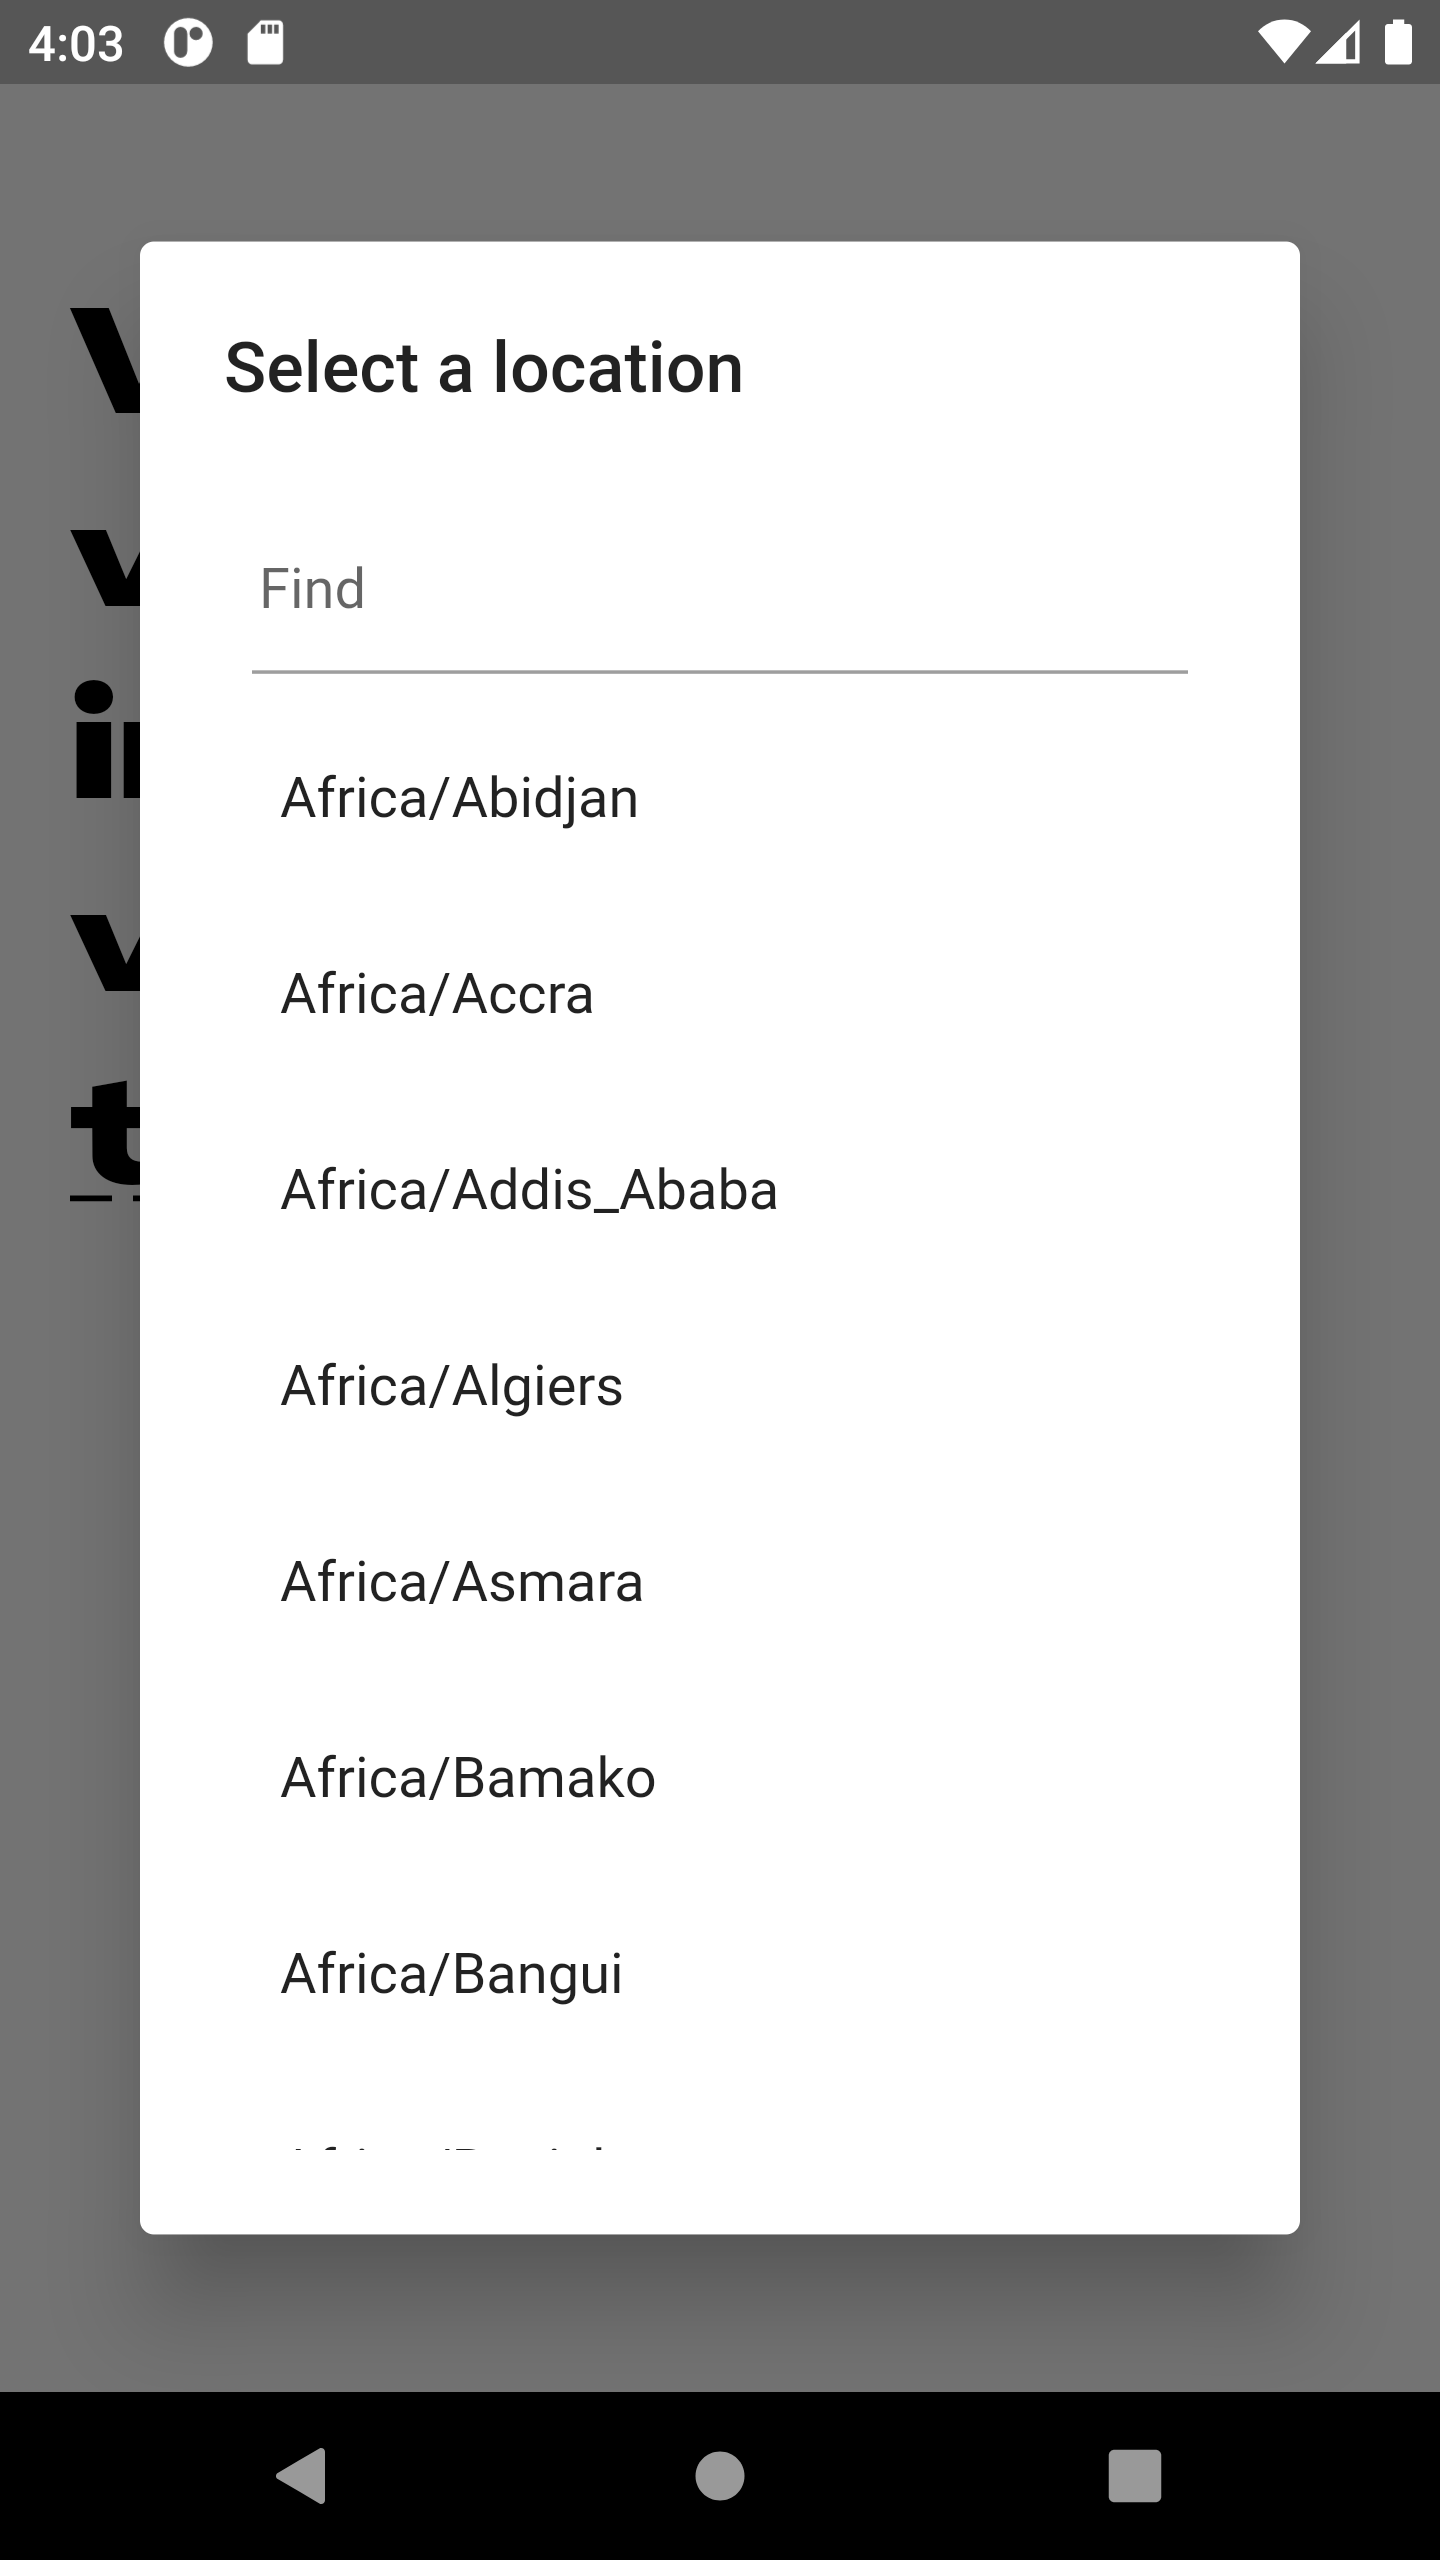Pick Africa/Addis_Ababa as location
The width and height of the screenshot is (1440, 2560).
pos(720,1190)
